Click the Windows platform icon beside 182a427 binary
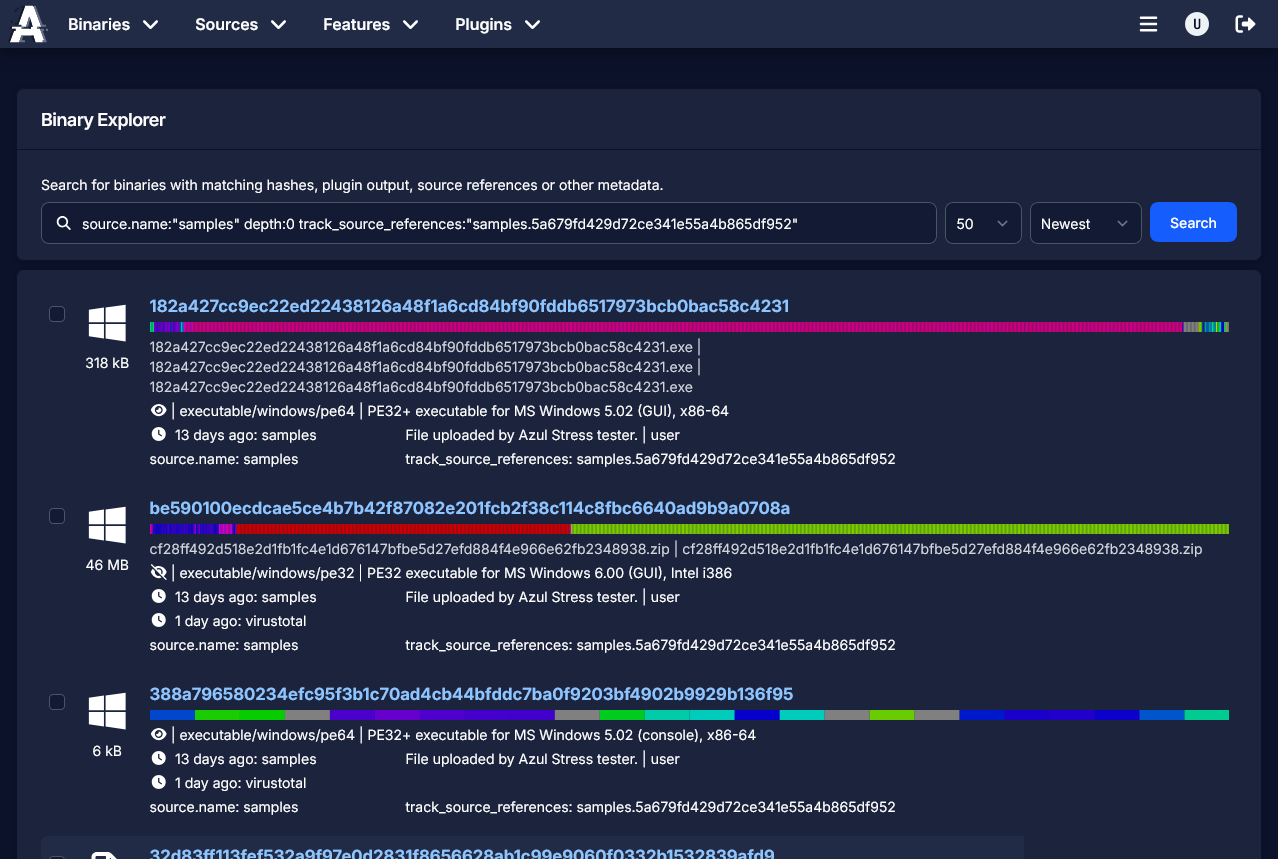This screenshot has width=1278, height=859. click(107, 322)
